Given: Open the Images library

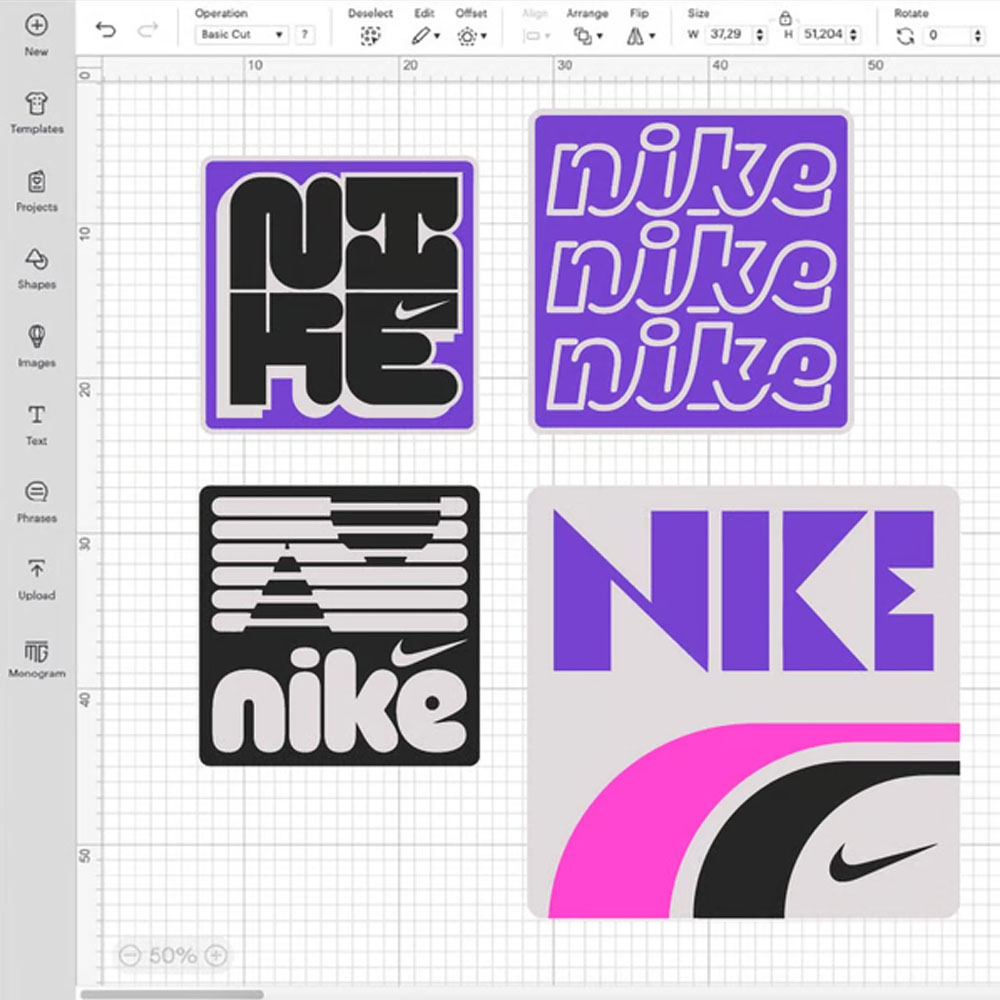Looking at the screenshot, I should (x=36, y=337).
